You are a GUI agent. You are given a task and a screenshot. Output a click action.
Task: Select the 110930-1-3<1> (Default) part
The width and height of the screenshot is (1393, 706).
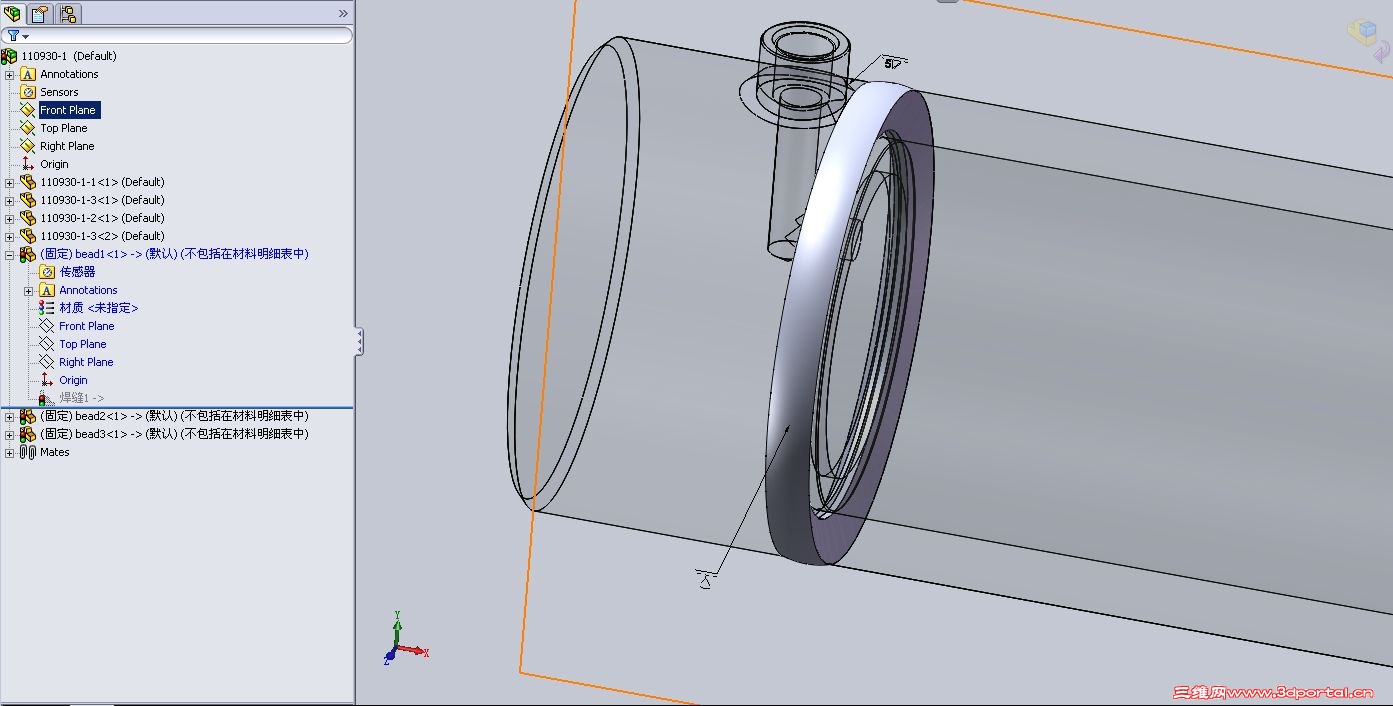point(102,200)
